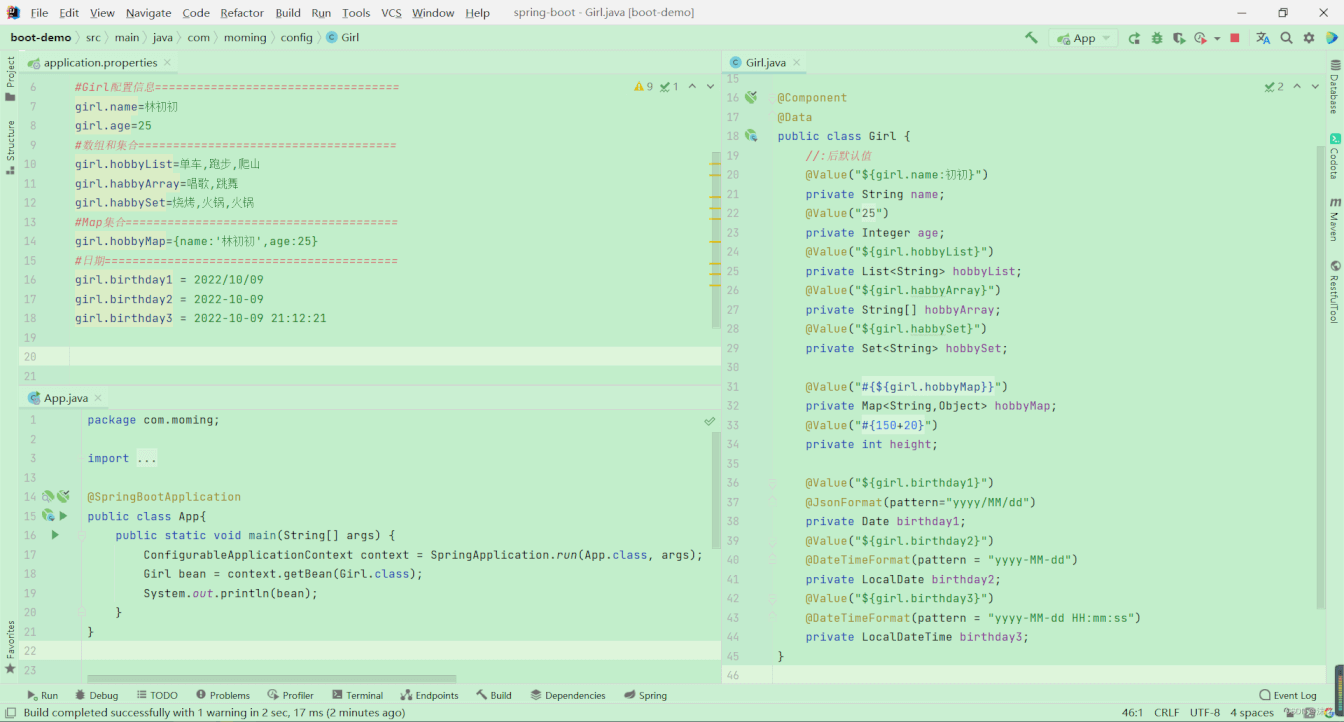1344x722 pixels.
Task: Click run gutter arrow beside main method
Action: [x=55, y=535]
